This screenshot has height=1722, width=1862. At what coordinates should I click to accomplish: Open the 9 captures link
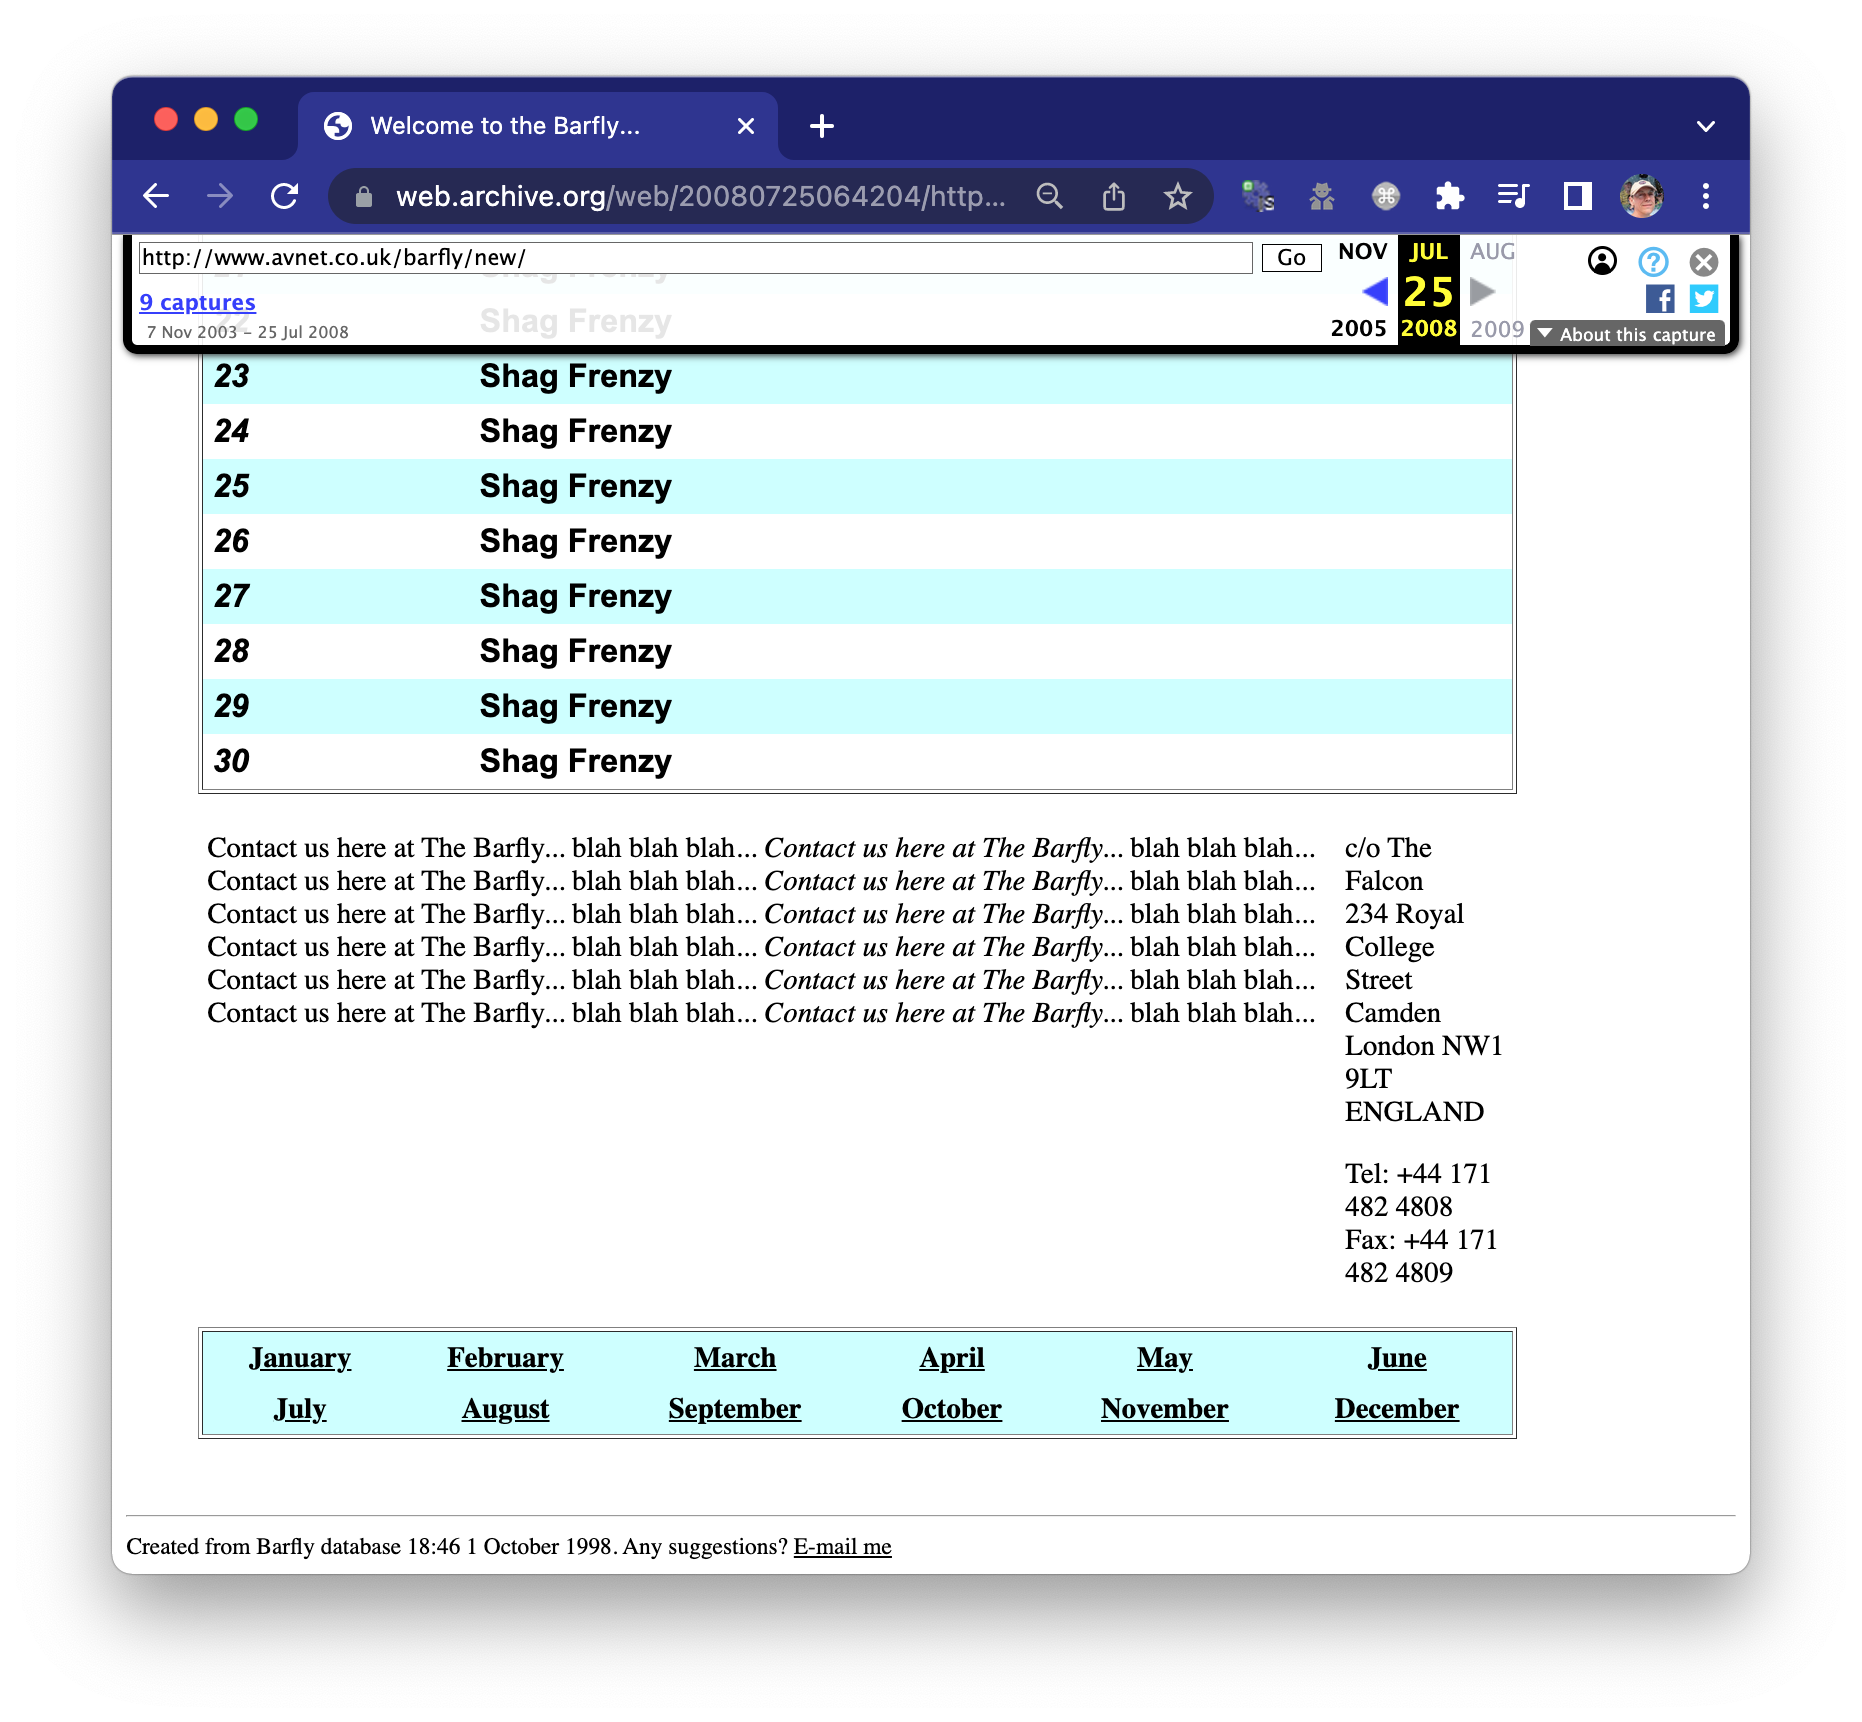[x=197, y=302]
